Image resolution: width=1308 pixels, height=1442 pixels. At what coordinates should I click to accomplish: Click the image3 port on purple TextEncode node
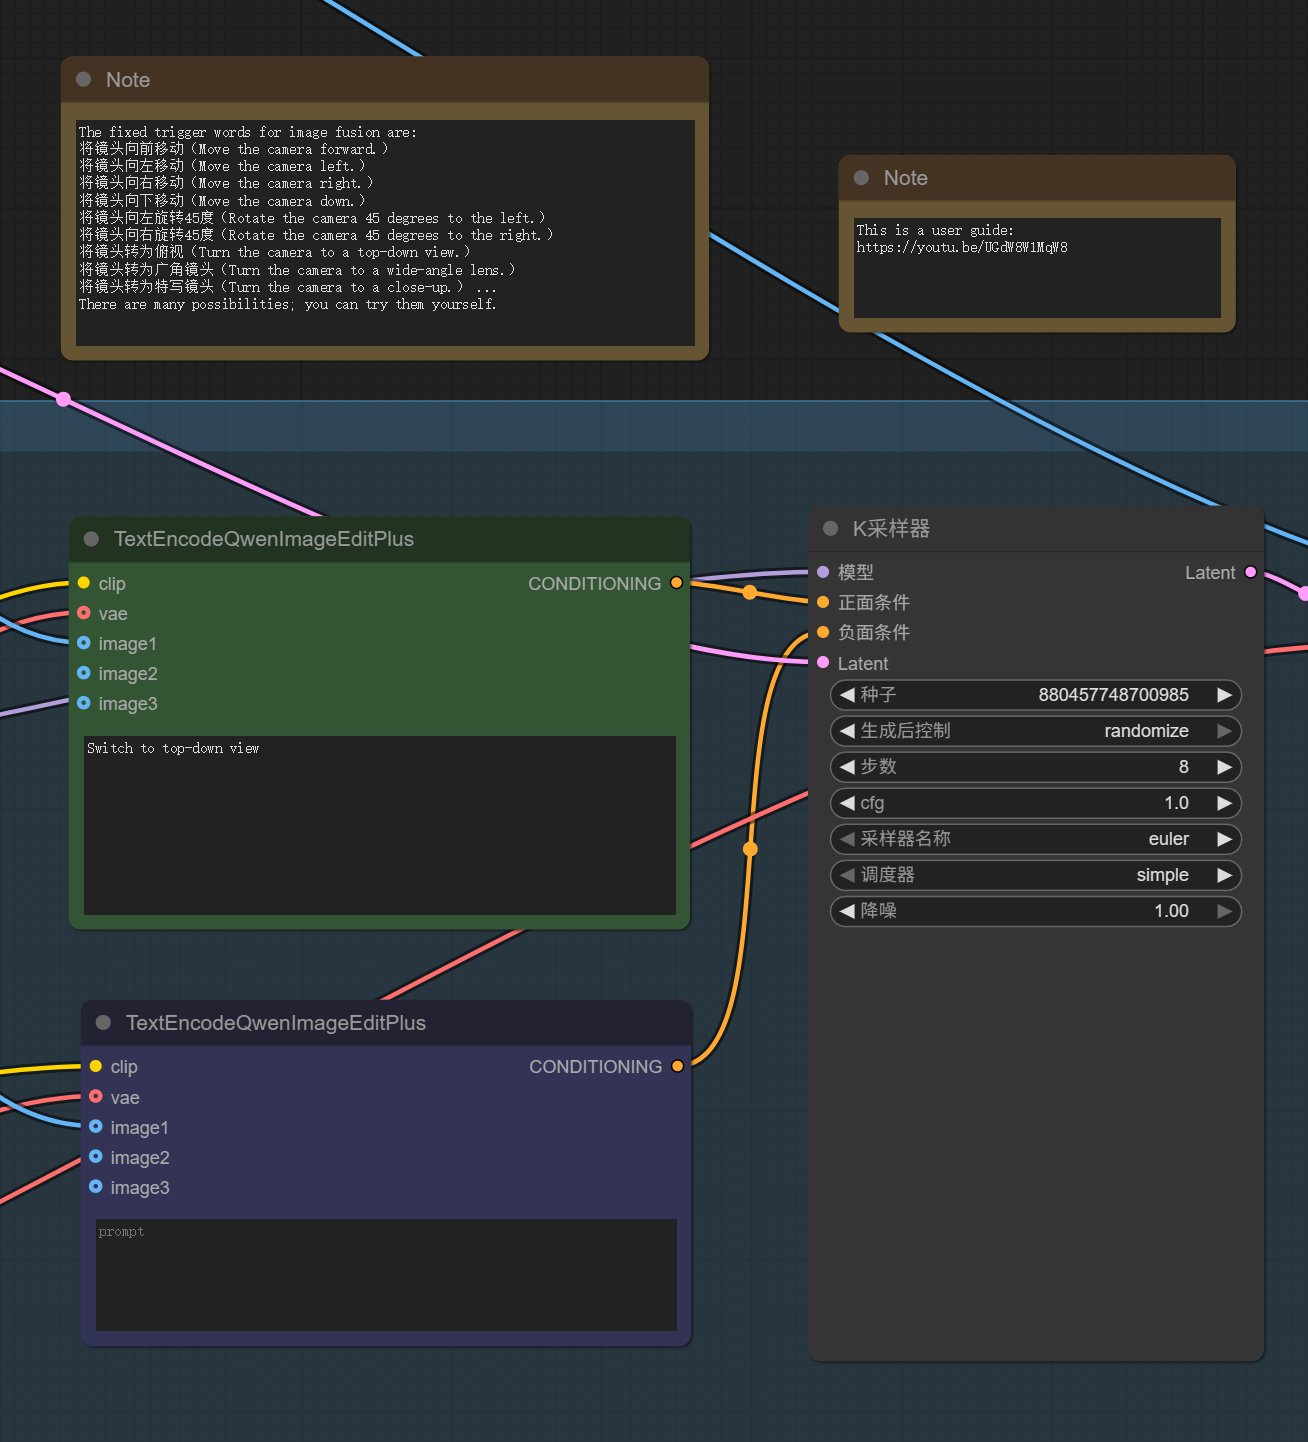(96, 1187)
